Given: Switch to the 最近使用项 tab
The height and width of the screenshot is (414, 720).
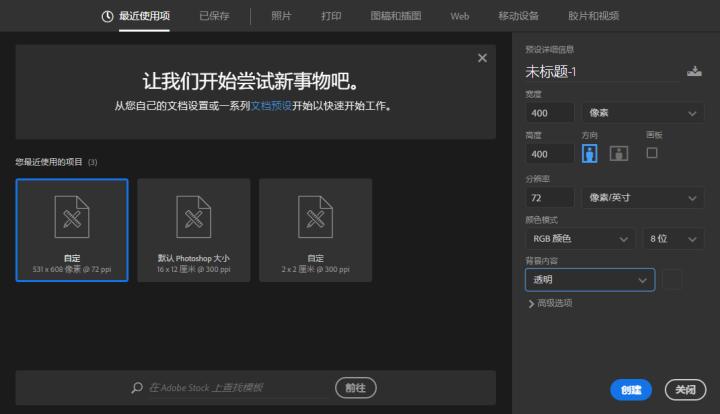Looking at the screenshot, I should coord(144,17).
